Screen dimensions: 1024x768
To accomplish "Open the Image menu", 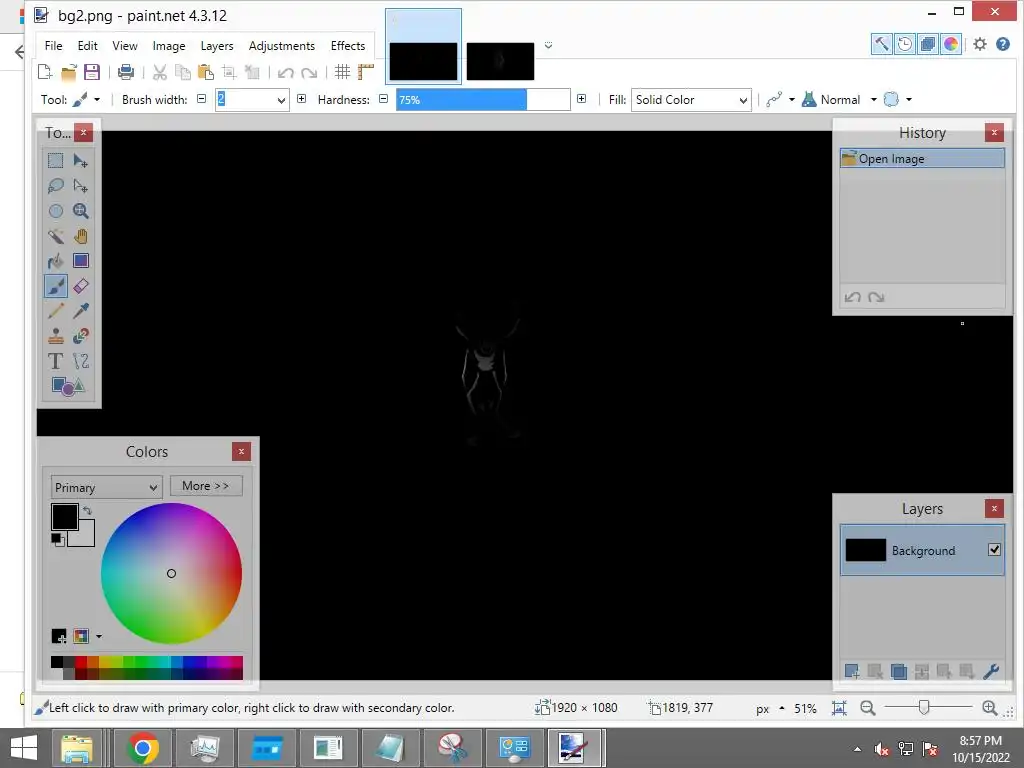I will [x=168, y=46].
